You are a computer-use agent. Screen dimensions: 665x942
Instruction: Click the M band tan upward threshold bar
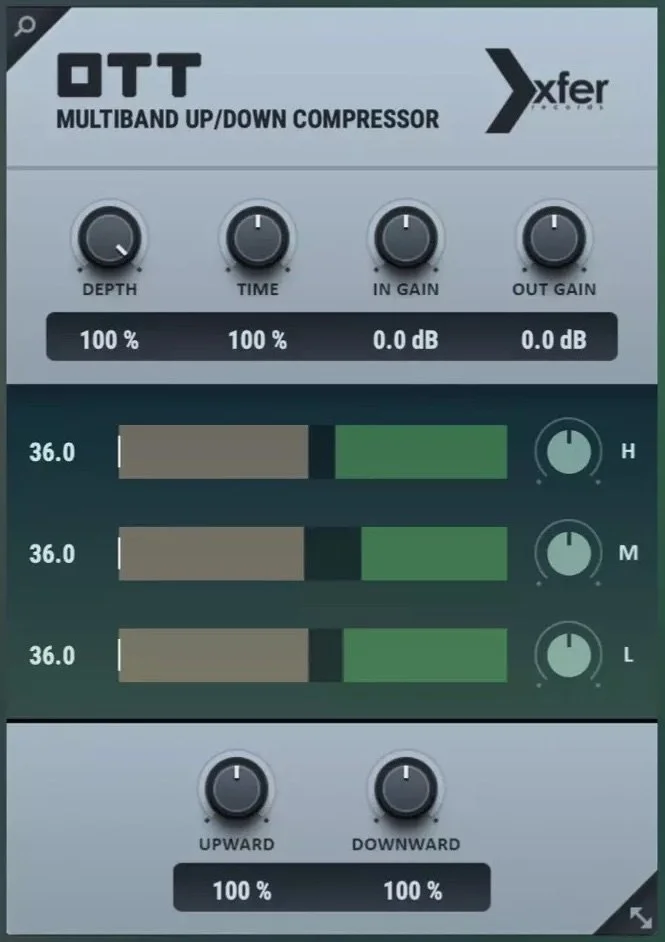(211, 553)
